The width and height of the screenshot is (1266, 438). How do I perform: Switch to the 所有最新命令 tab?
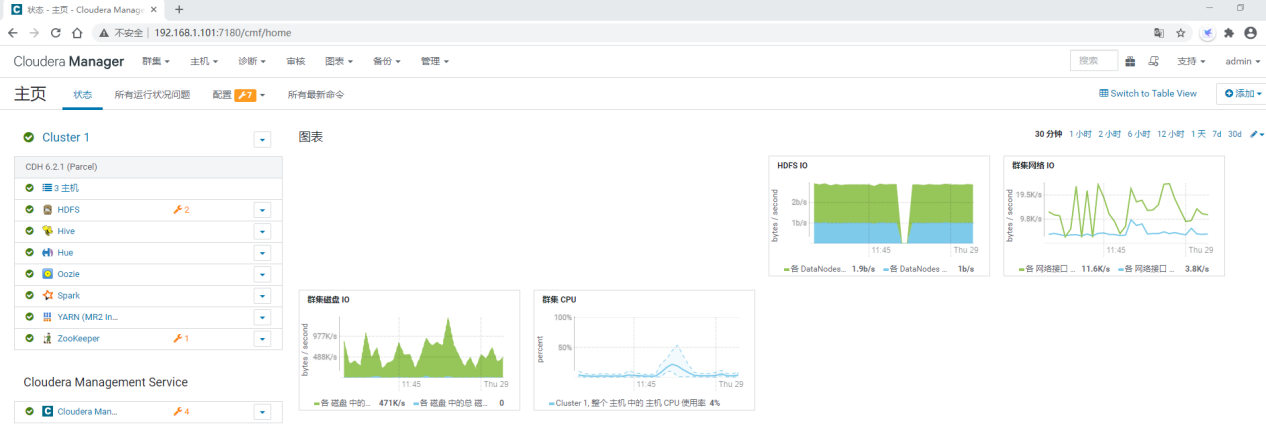point(316,95)
